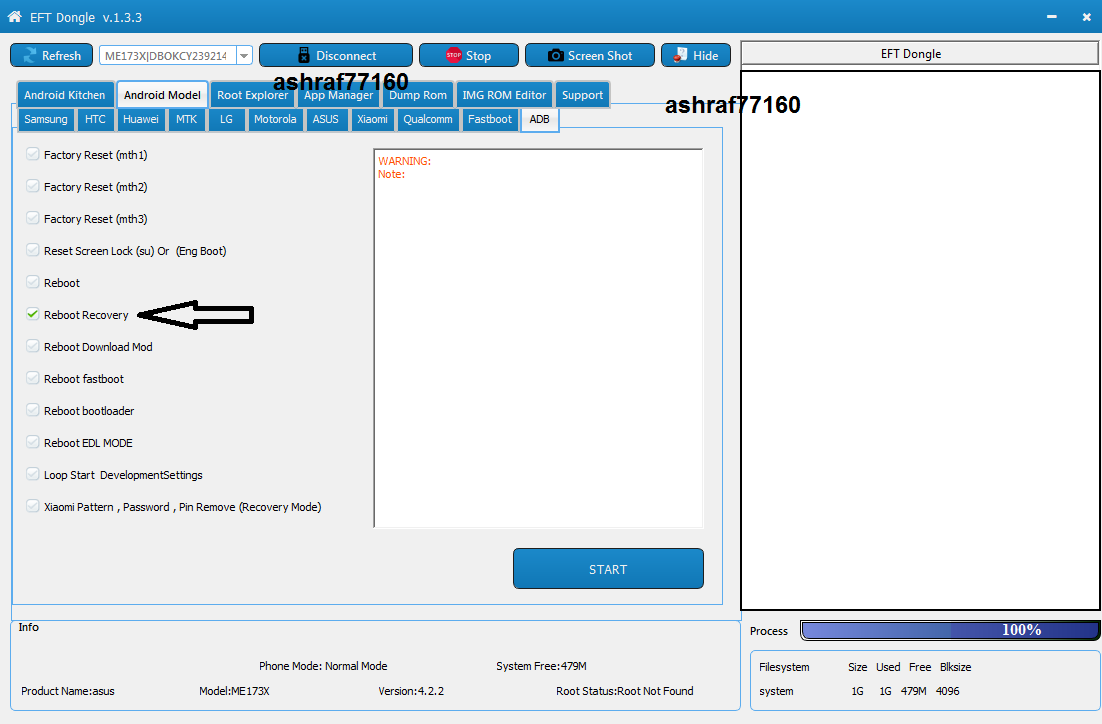
Task: Click the Model:ME173X info text
Action: point(234,691)
